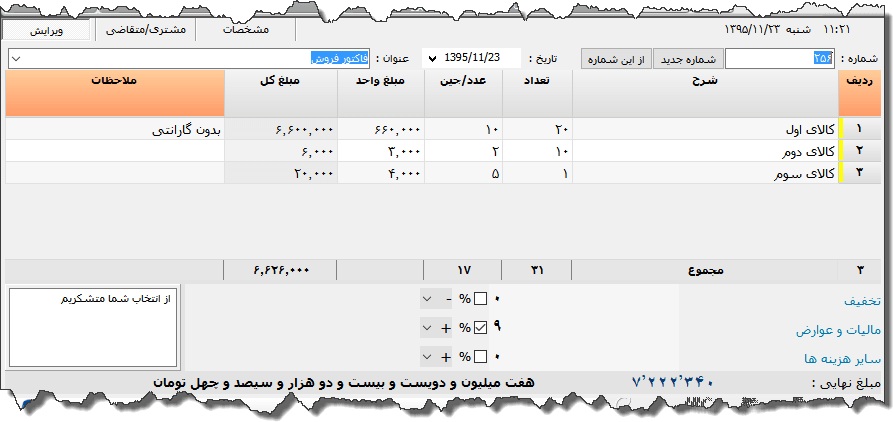893x422 pixels.
Task: Click the quantity ۲۰ cell of کالای اول
Action: pyautogui.click(x=537, y=129)
